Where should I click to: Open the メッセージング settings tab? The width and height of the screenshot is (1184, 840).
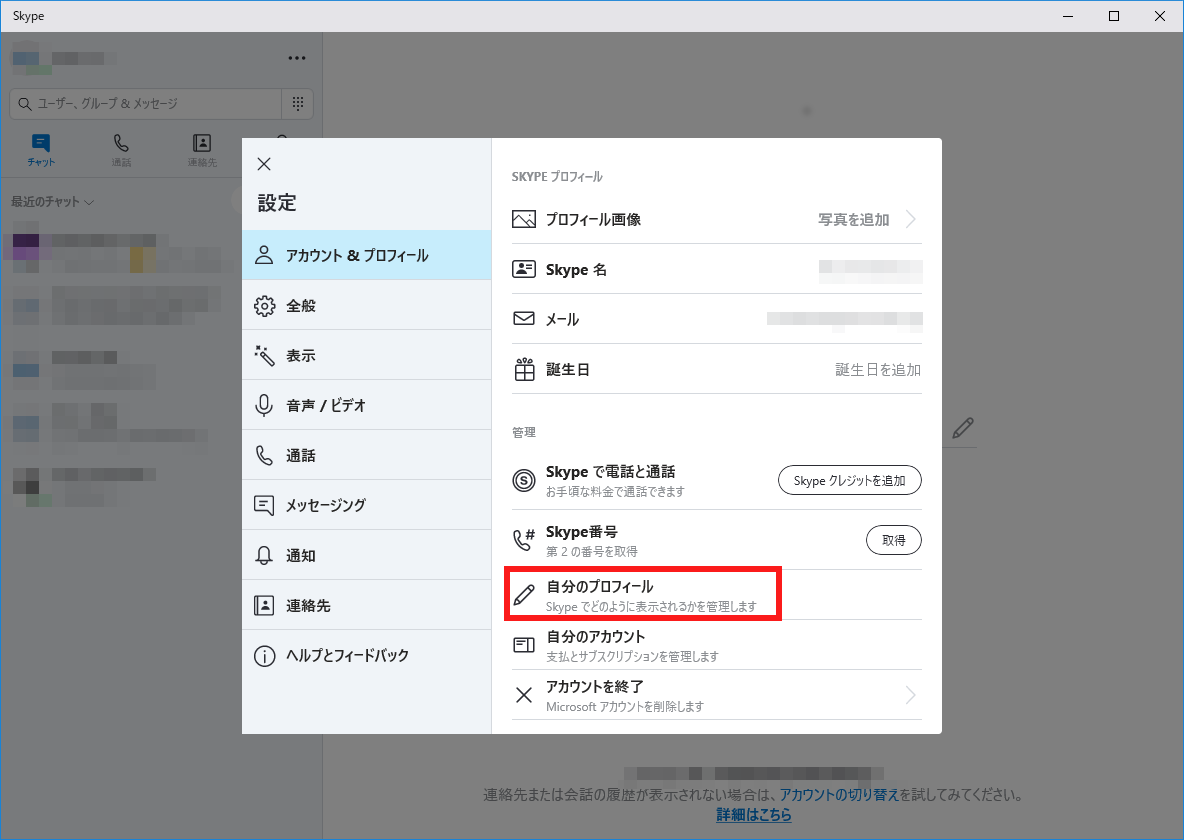pos(366,505)
